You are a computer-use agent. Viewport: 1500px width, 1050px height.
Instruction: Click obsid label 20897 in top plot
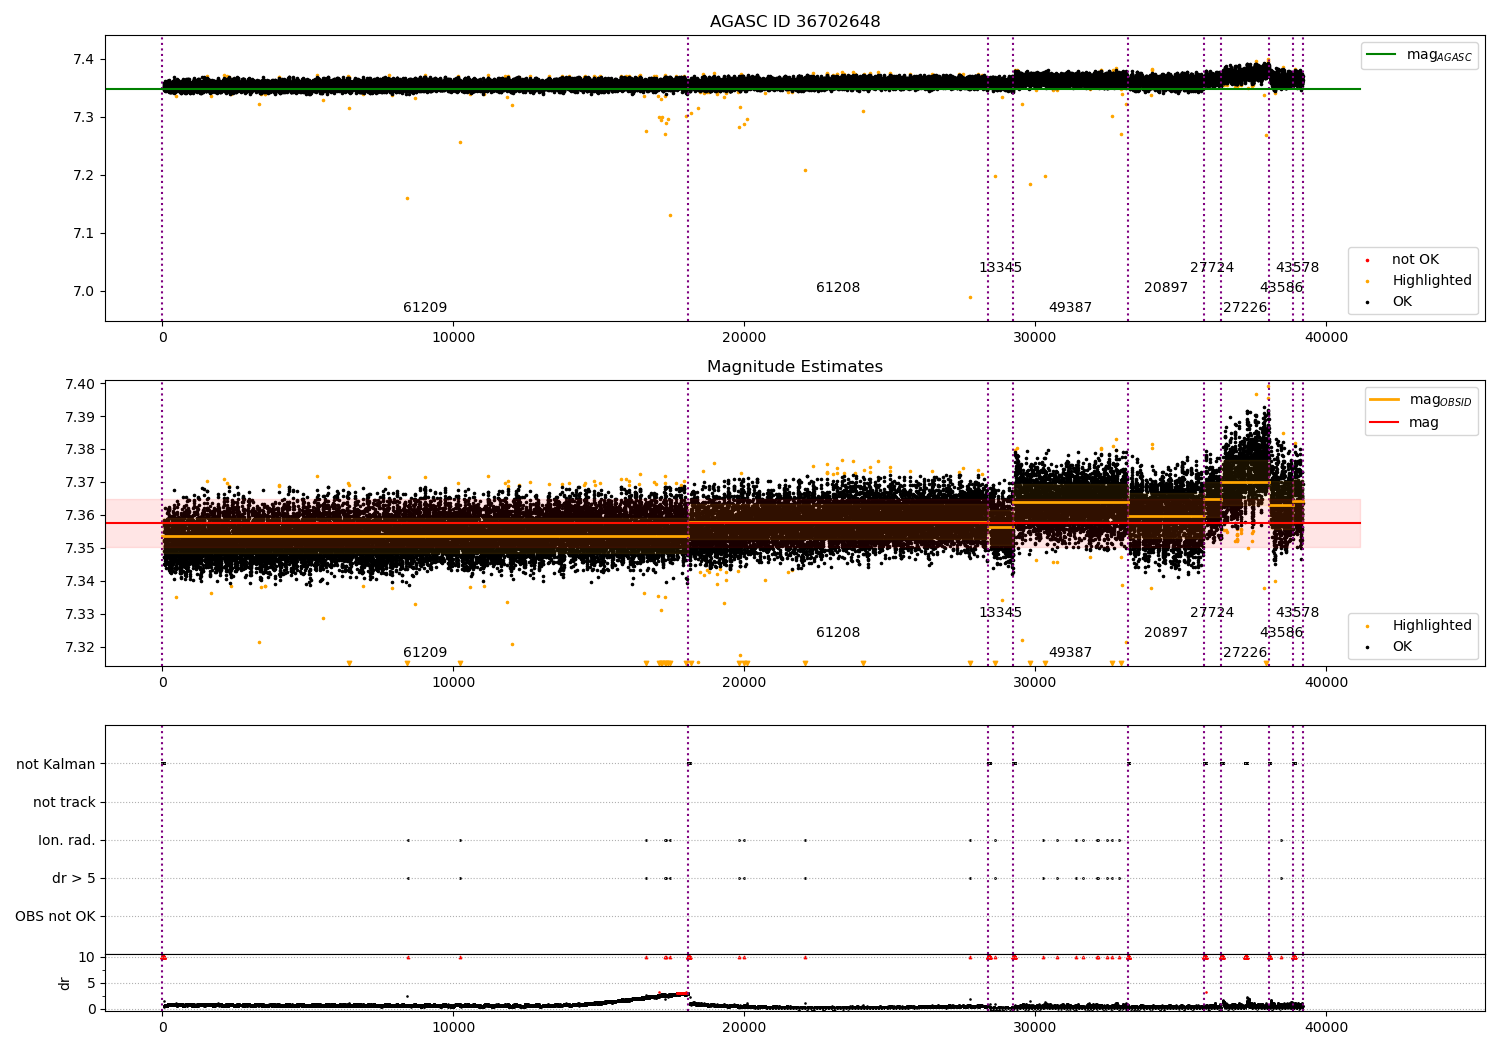[x=1166, y=287]
